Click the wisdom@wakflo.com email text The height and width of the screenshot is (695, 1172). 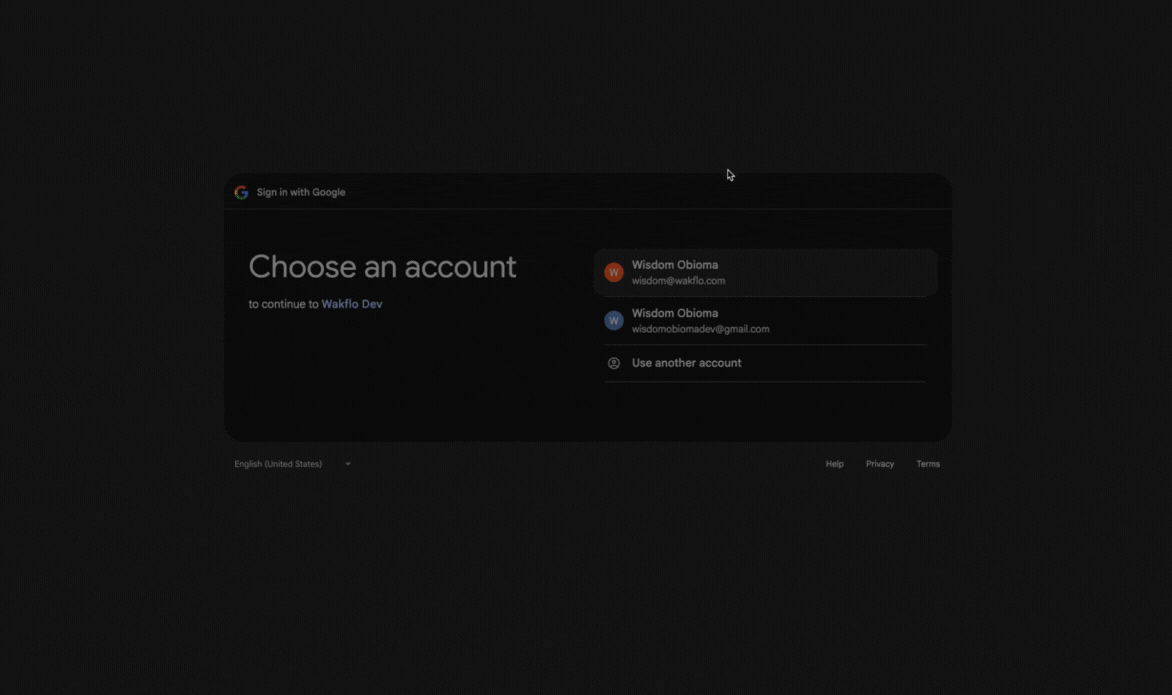[x=679, y=281]
